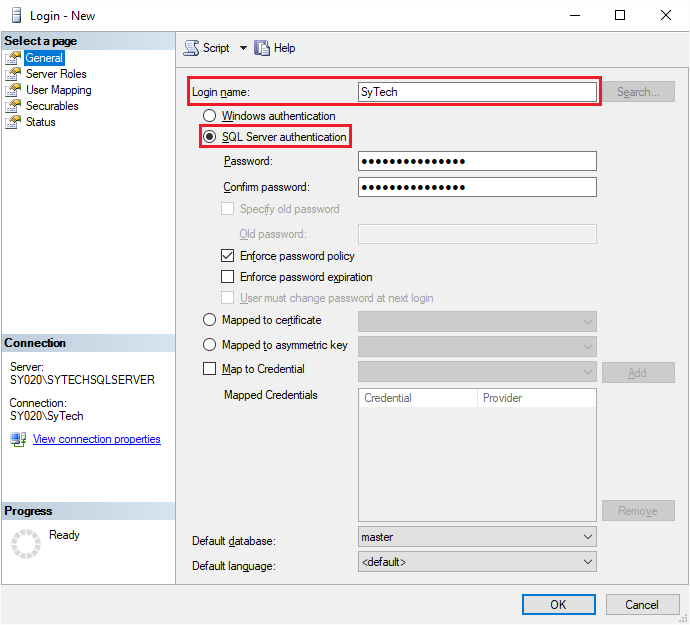This screenshot has height=625, width=690.
Task: Click the Search... button
Action: click(638, 92)
